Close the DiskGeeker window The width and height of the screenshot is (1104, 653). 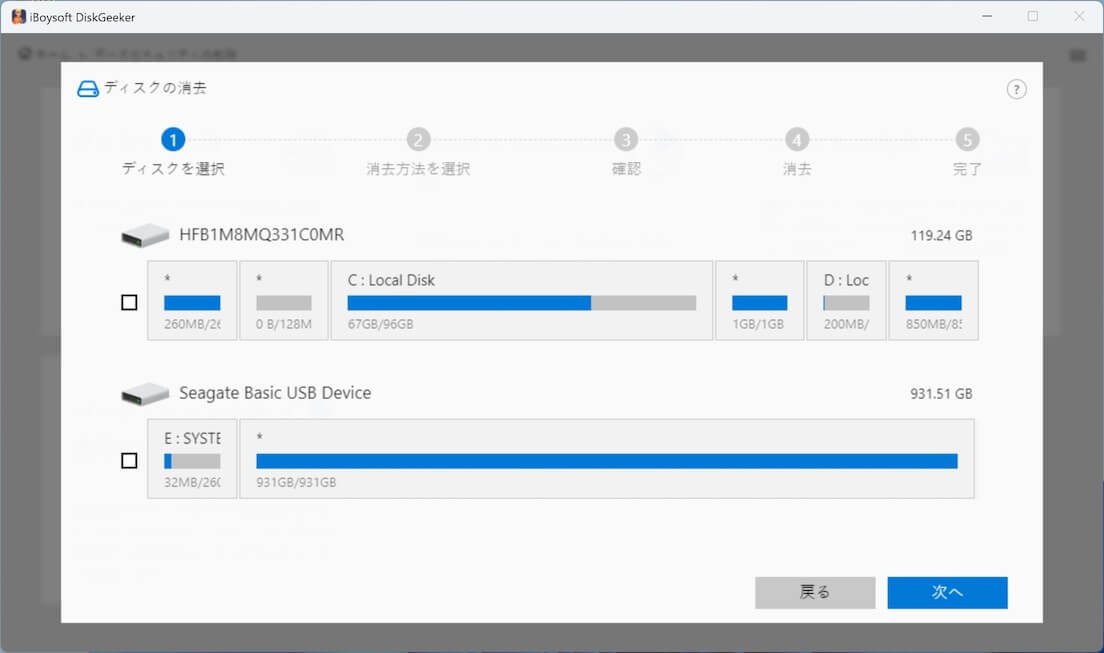coord(1079,16)
